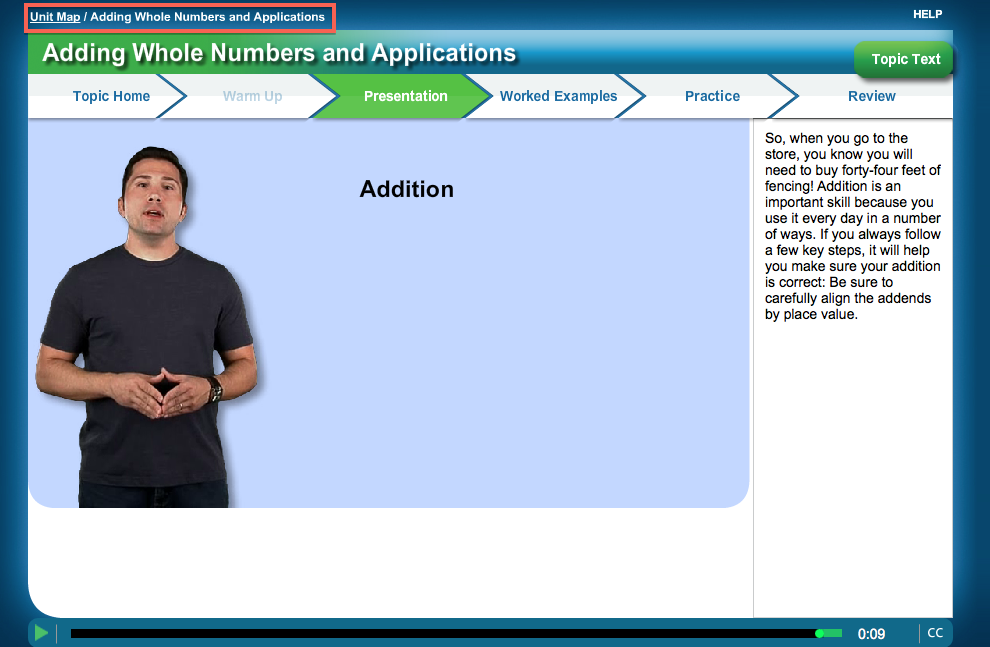
Task: Select the Presentation tab
Action: click(405, 96)
